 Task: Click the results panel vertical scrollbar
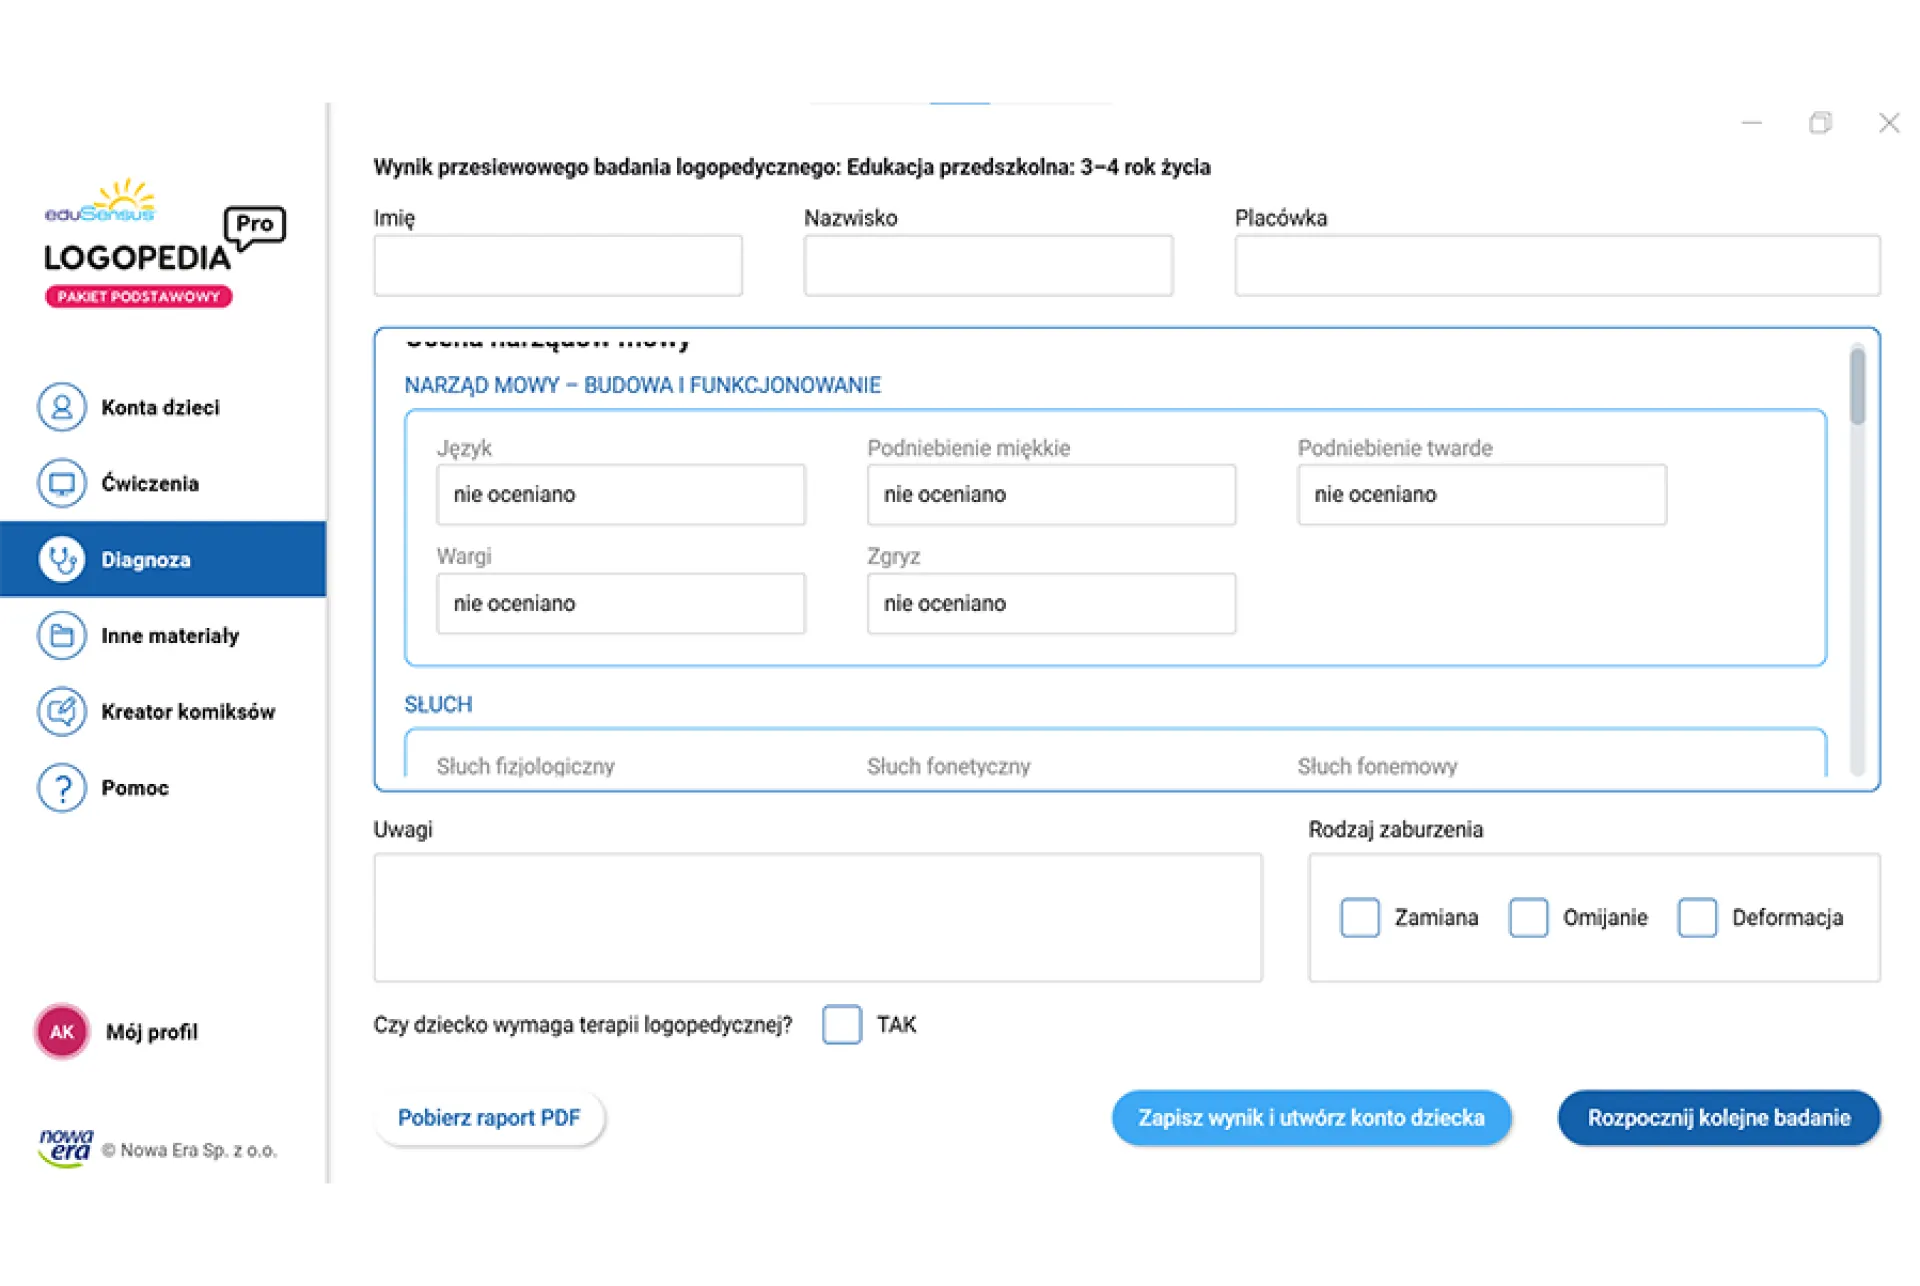point(1857,387)
